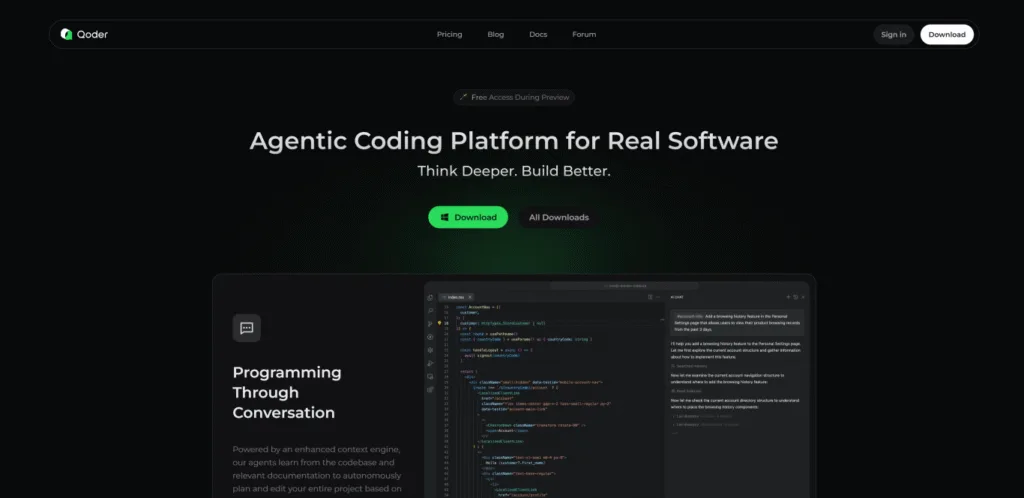Open the Explorer icon in IDE sidebar
The width and height of the screenshot is (1024, 498).
click(430, 298)
